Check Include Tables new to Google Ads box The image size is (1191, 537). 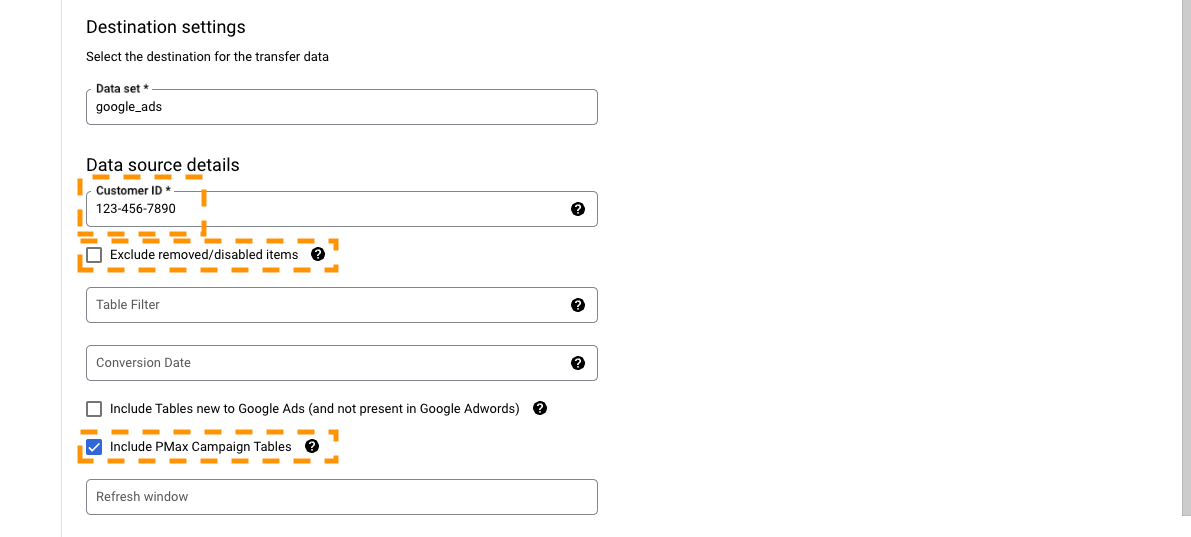(94, 409)
